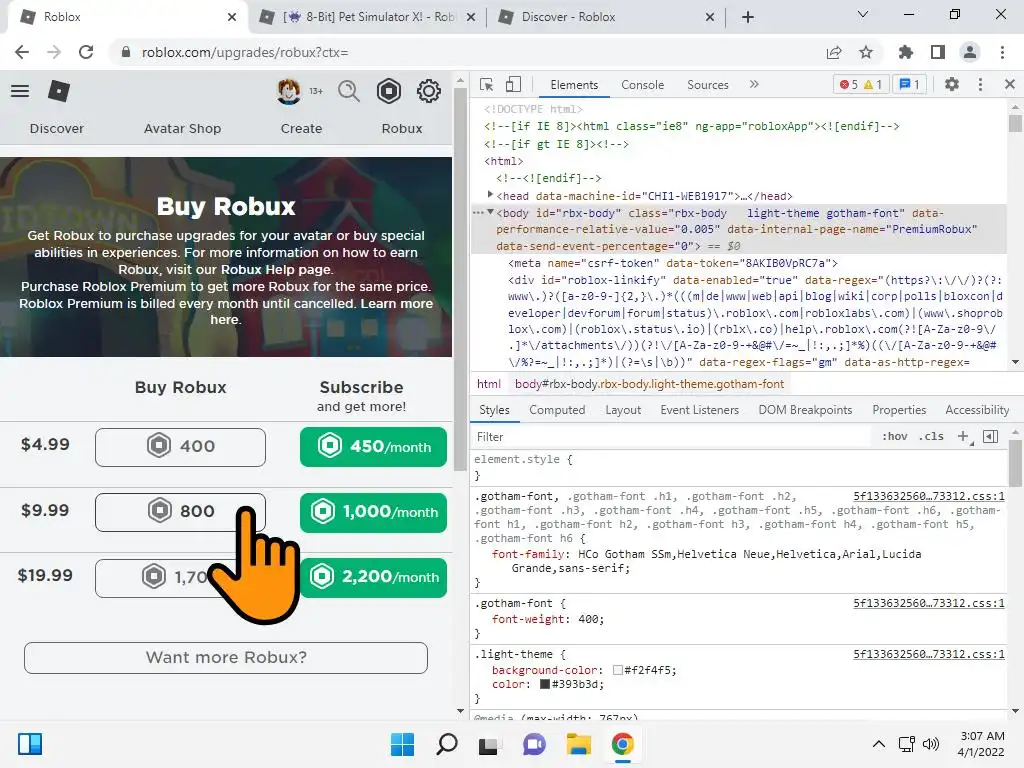Select the Elements tab

574,85
